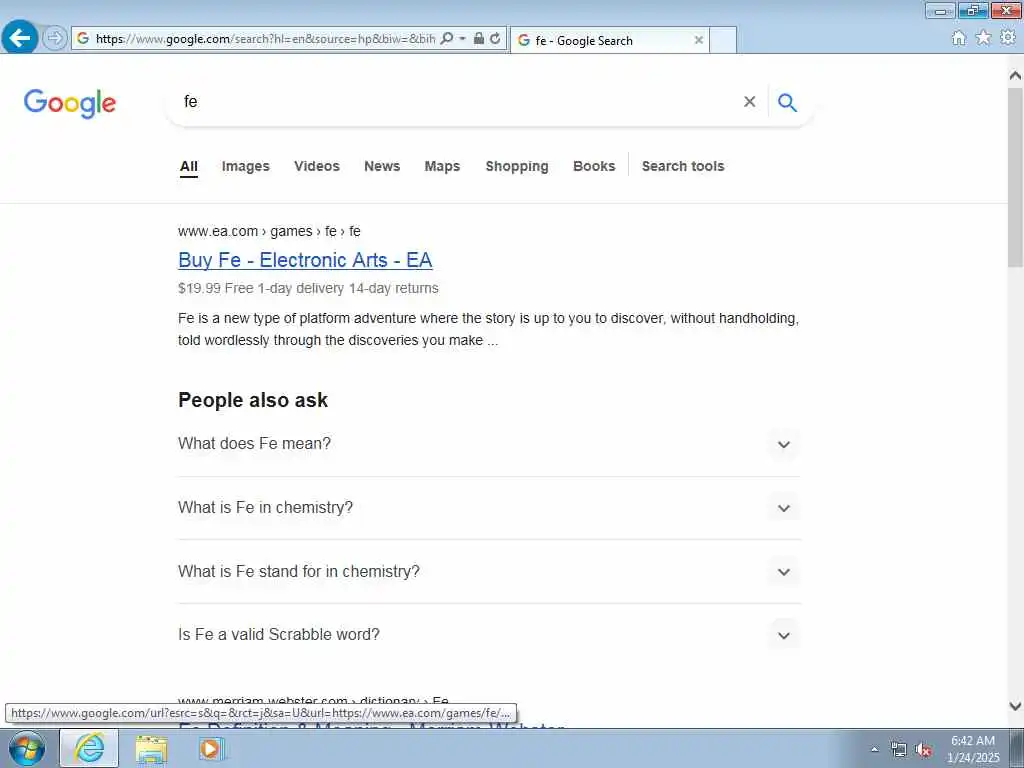This screenshot has width=1024, height=768.
Task: Switch to the Maps tab
Action: (442, 167)
